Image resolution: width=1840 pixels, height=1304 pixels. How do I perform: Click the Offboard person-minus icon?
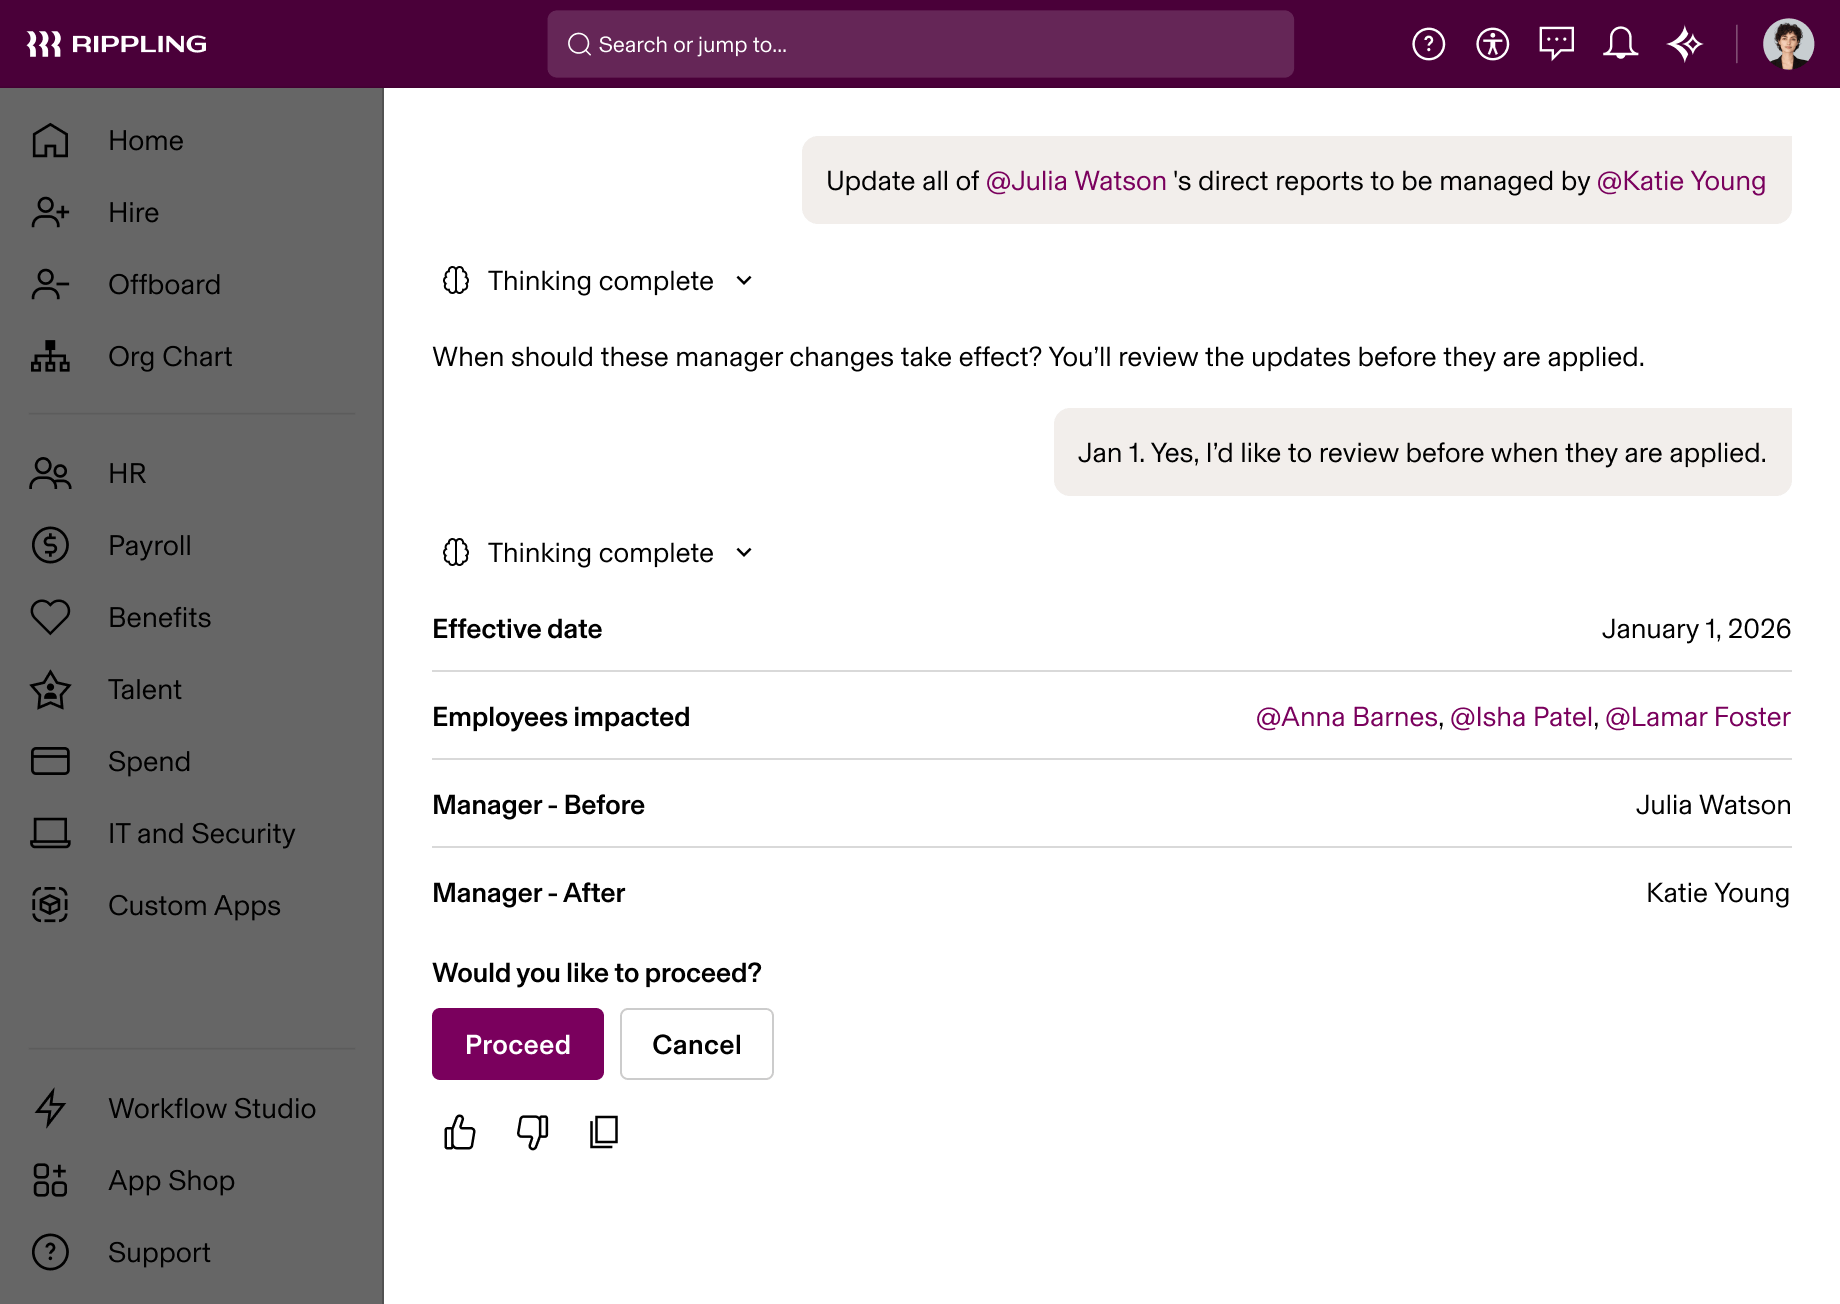tap(50, 285)
